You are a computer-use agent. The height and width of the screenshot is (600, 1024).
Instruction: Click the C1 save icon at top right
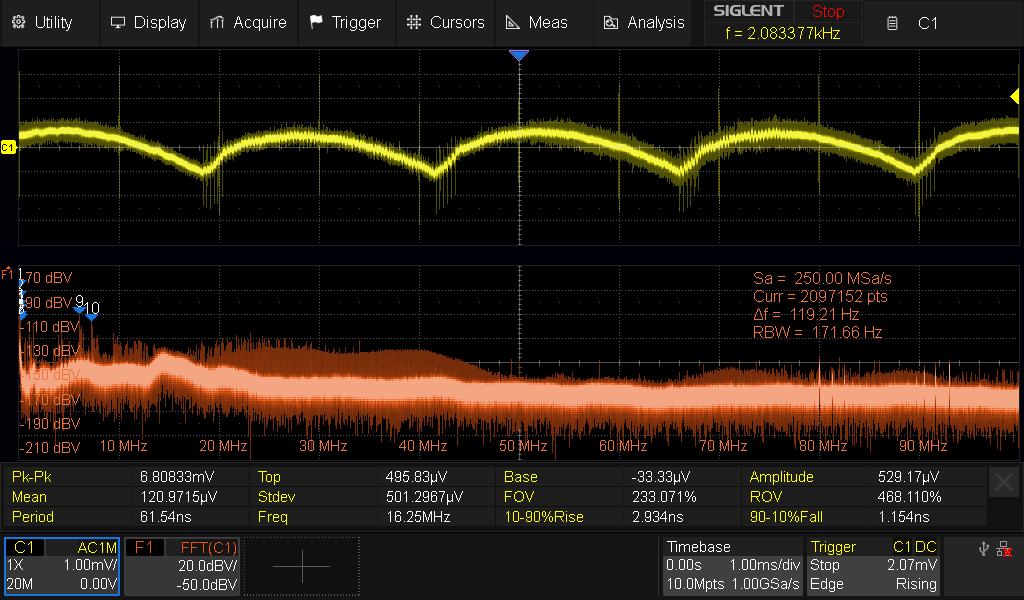[x=893, y=23]
